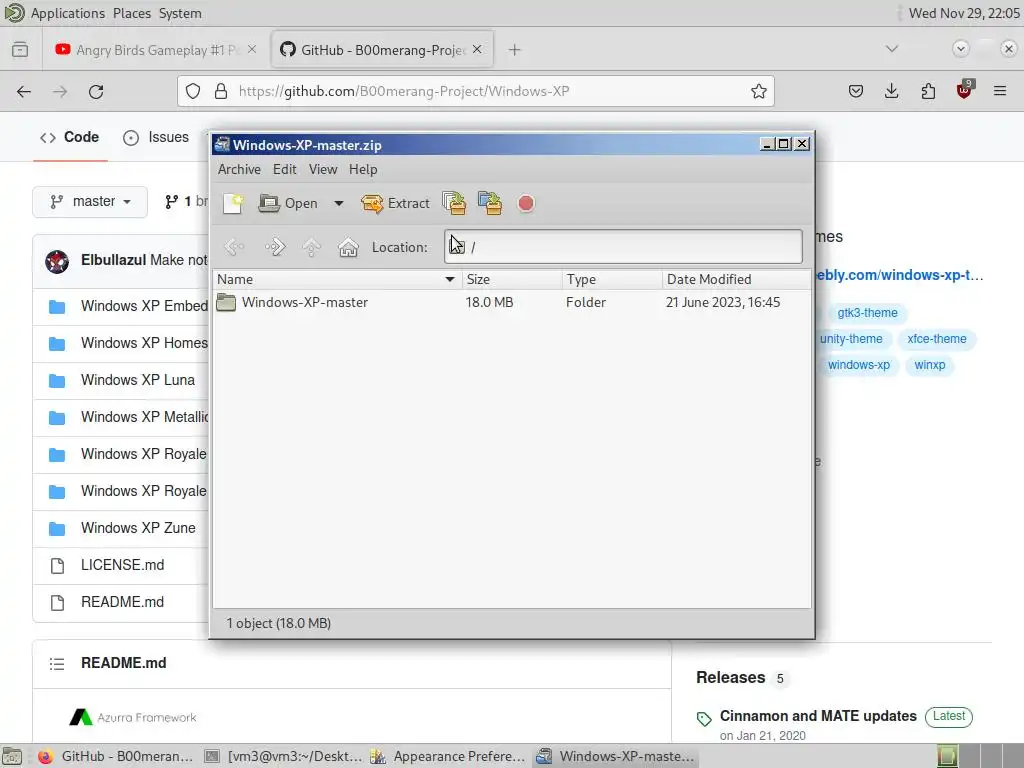This screenshot has height=768, width=1024.
Task: Switch to terminal vm3@vm3 taskbar window
Action: [282, 756]
